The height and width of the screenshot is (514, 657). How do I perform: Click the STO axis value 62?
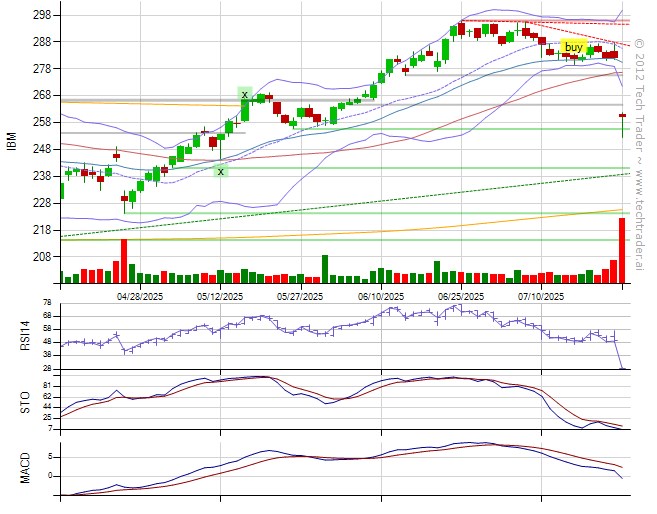click(47, 397)
